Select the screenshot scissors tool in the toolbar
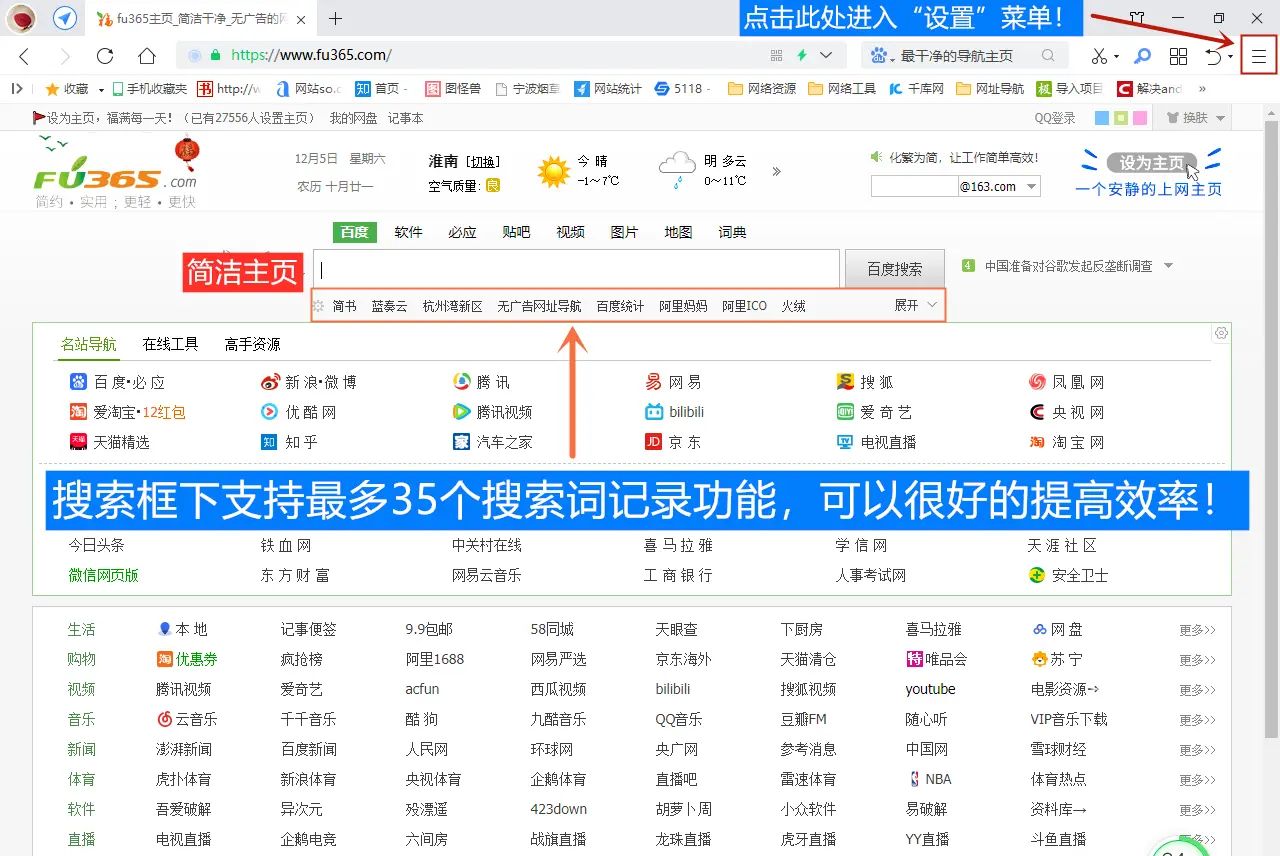Screen dimensions: 1280x856 [1098, 56]
